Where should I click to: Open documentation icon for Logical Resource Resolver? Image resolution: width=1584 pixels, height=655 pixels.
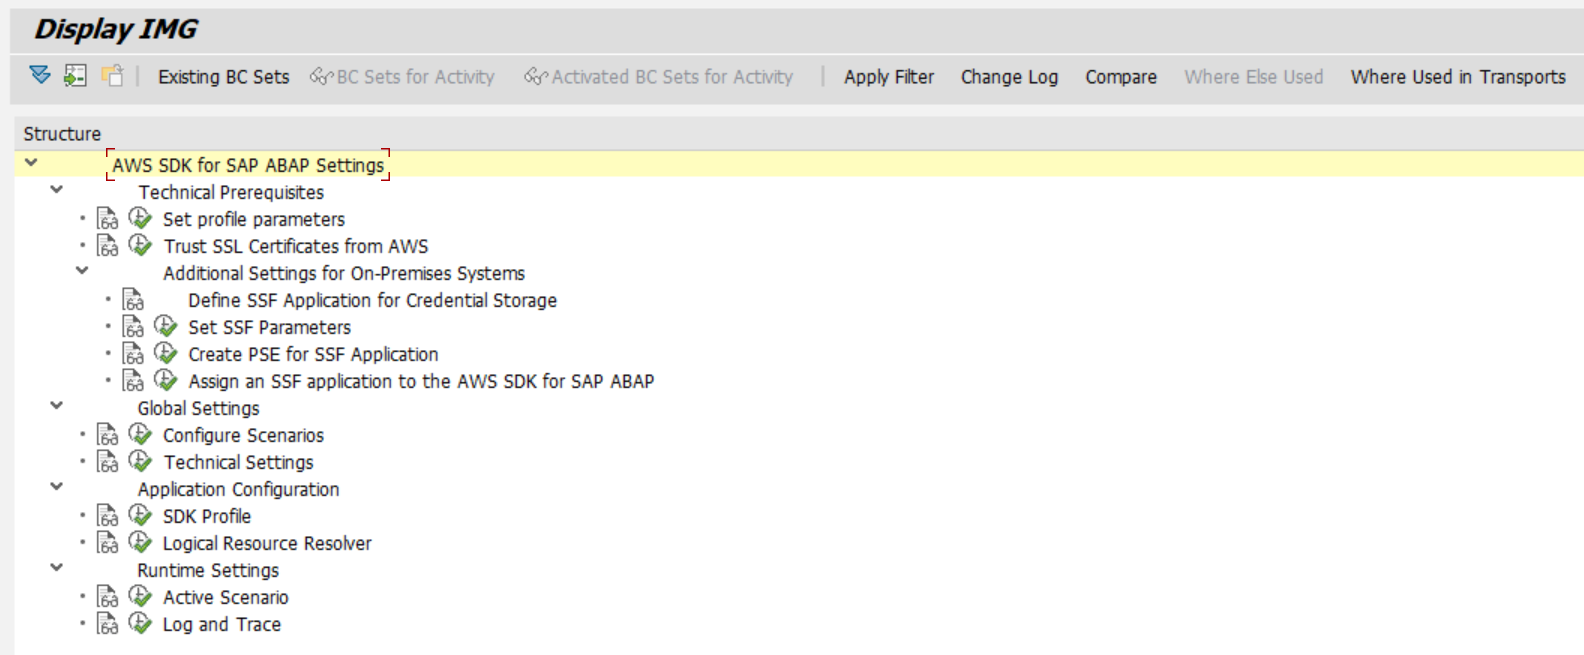[x=107, y=543]
